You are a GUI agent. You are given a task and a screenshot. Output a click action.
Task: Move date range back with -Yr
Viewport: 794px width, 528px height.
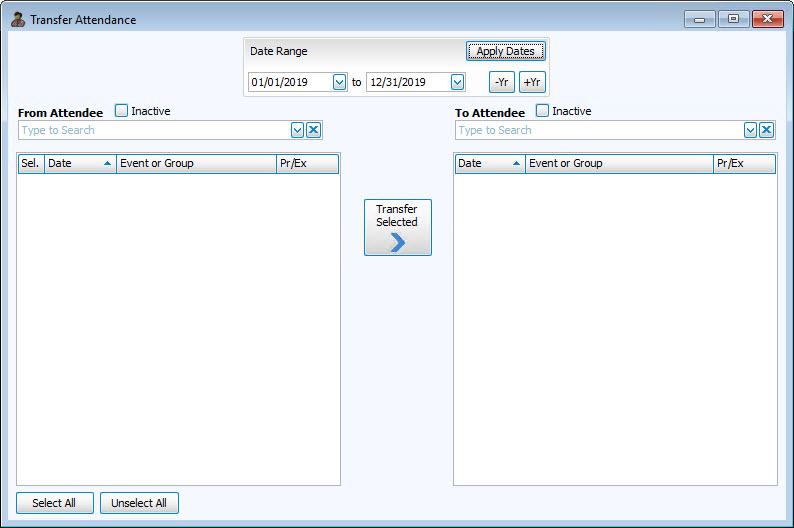pyautogui.click(x=502, y=82)
